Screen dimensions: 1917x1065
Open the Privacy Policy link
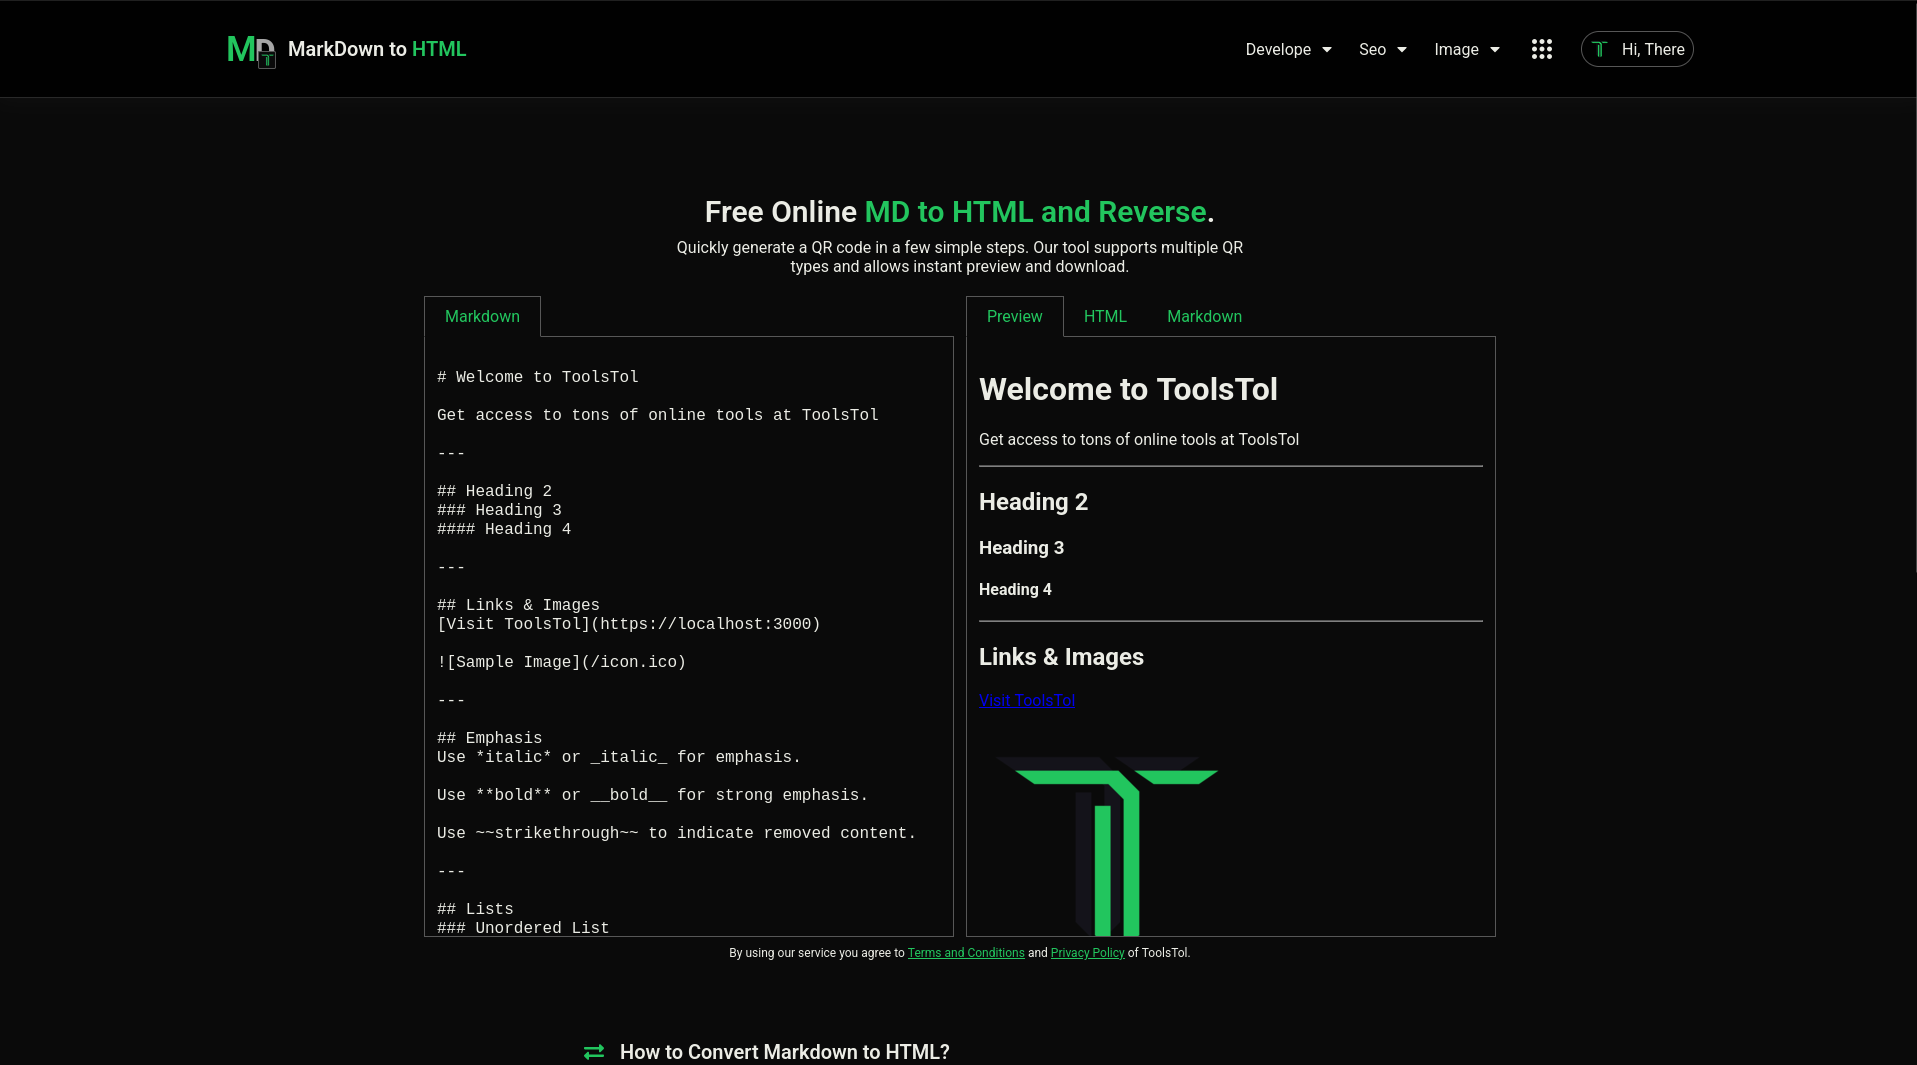(x=1087, y=953)
